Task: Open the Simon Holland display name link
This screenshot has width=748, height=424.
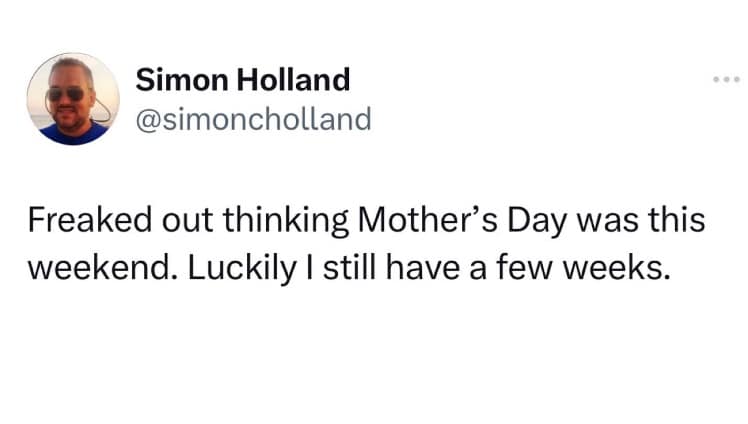Action: pos(243,79)
